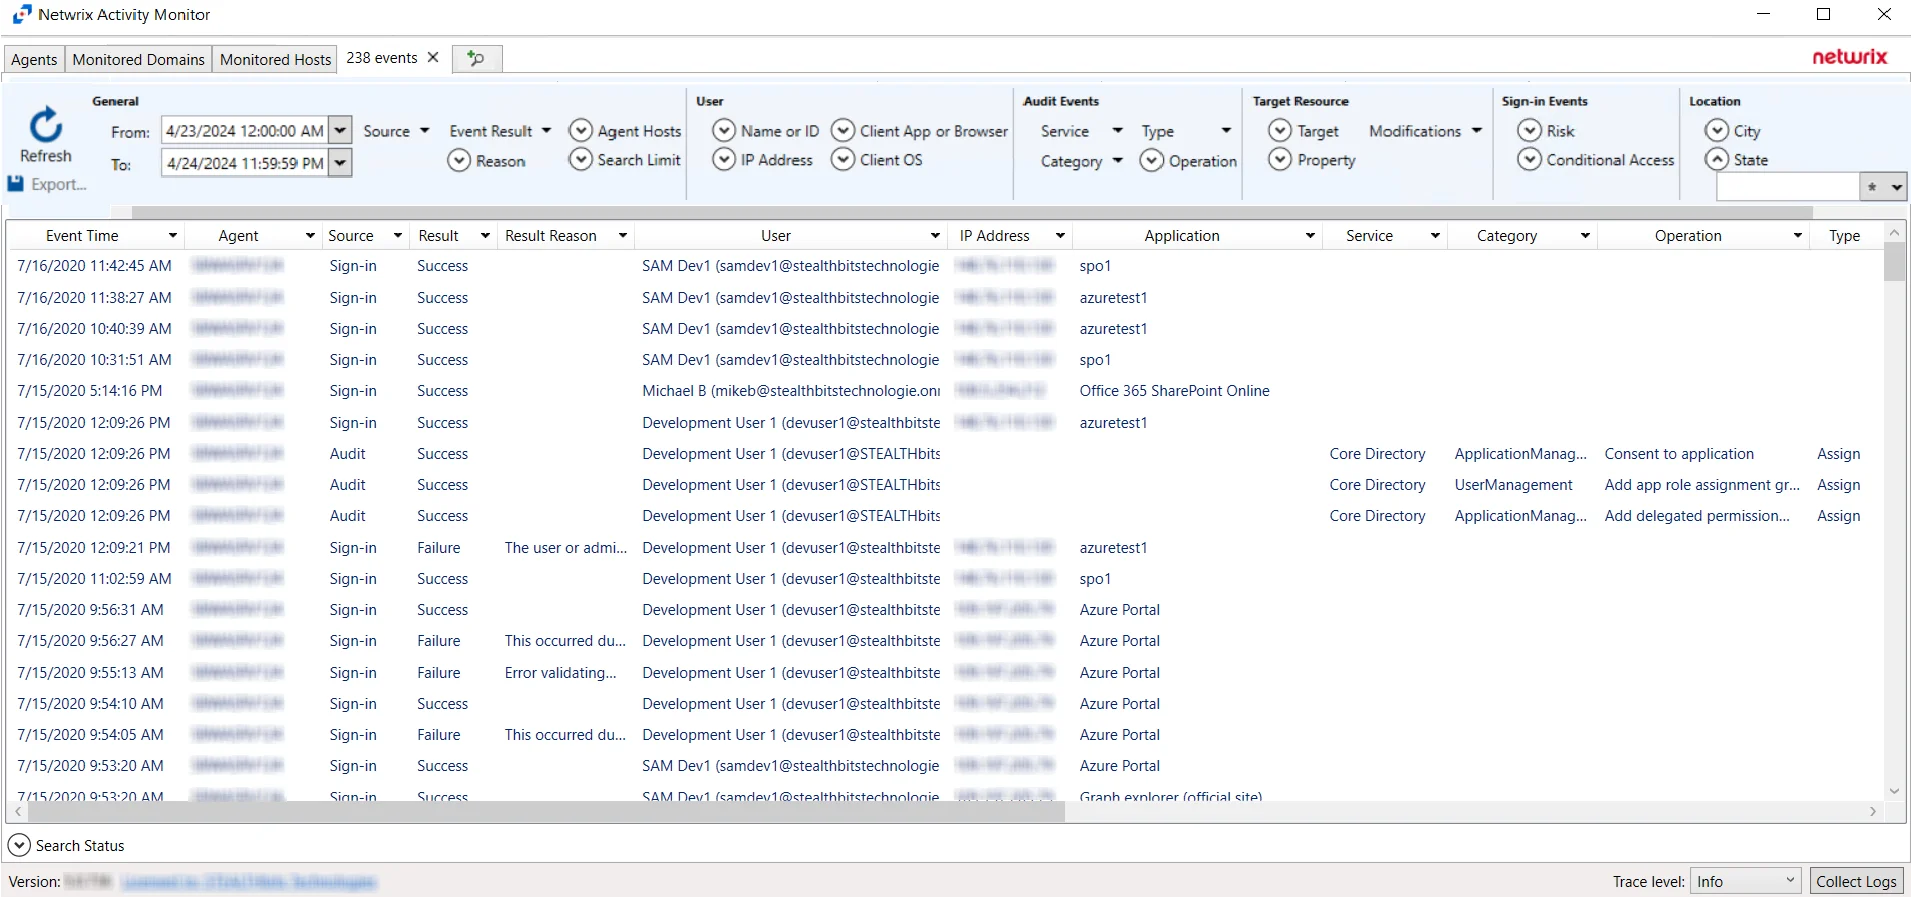Expand the Agent Hosts filter
Viewport: 1911px width, 897px height.
click(581, 131)
